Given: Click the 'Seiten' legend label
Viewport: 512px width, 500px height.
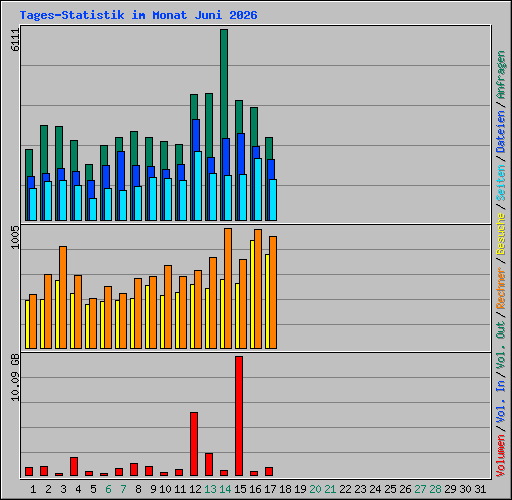Looking at the screenshot, I should tap(501, 183).
